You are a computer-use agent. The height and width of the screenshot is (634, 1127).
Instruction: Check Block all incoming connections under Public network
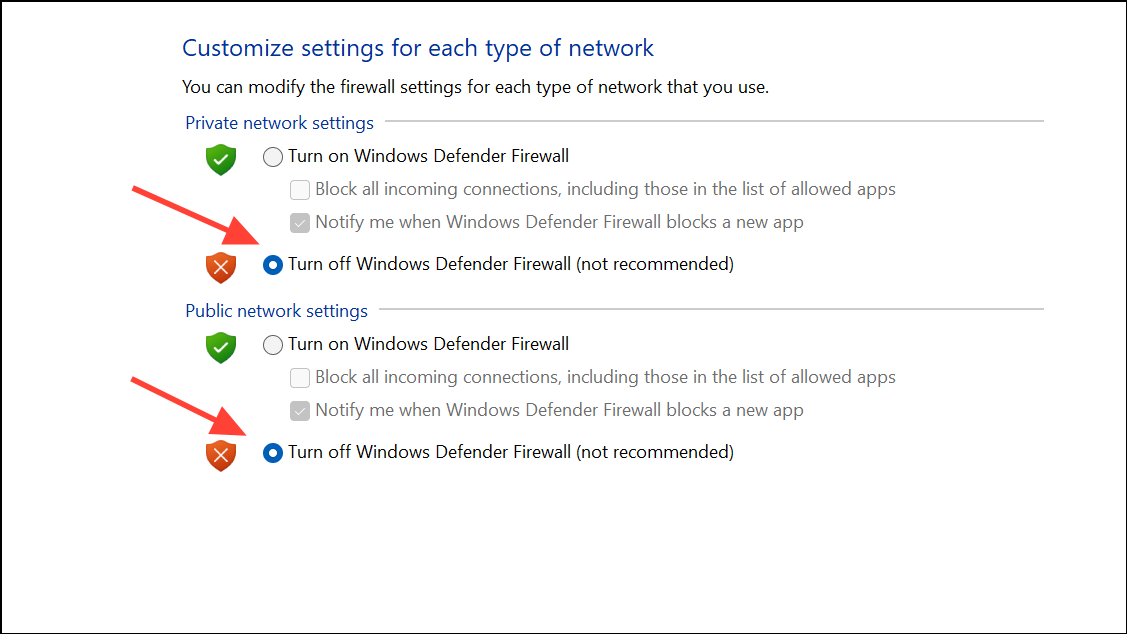[300, 377]
